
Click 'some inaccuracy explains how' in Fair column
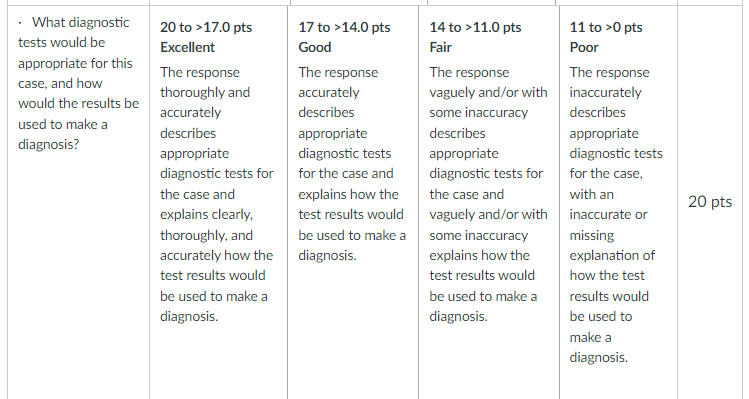[x=479, y=245]
